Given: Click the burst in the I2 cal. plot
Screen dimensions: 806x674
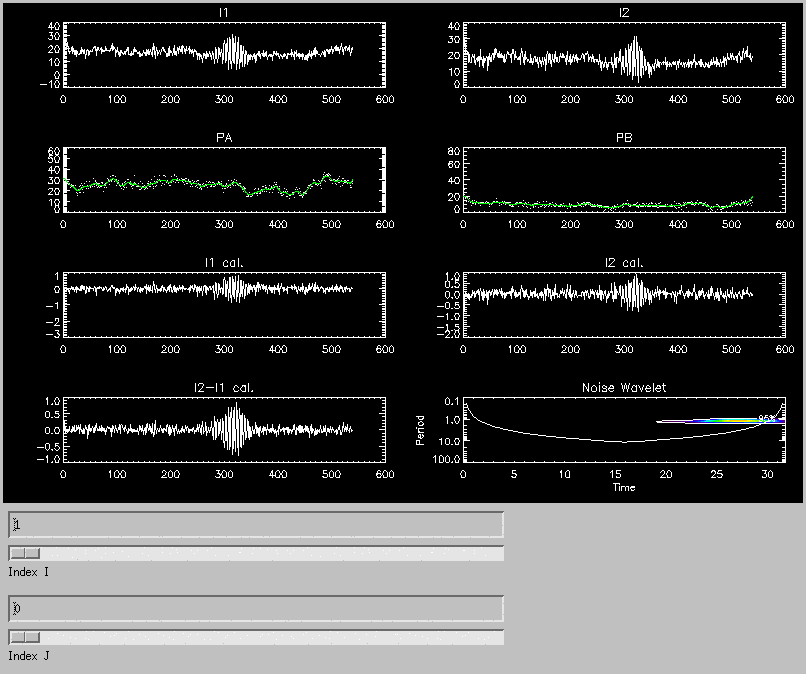Looking at the screenshot, I should pos(632,292).
